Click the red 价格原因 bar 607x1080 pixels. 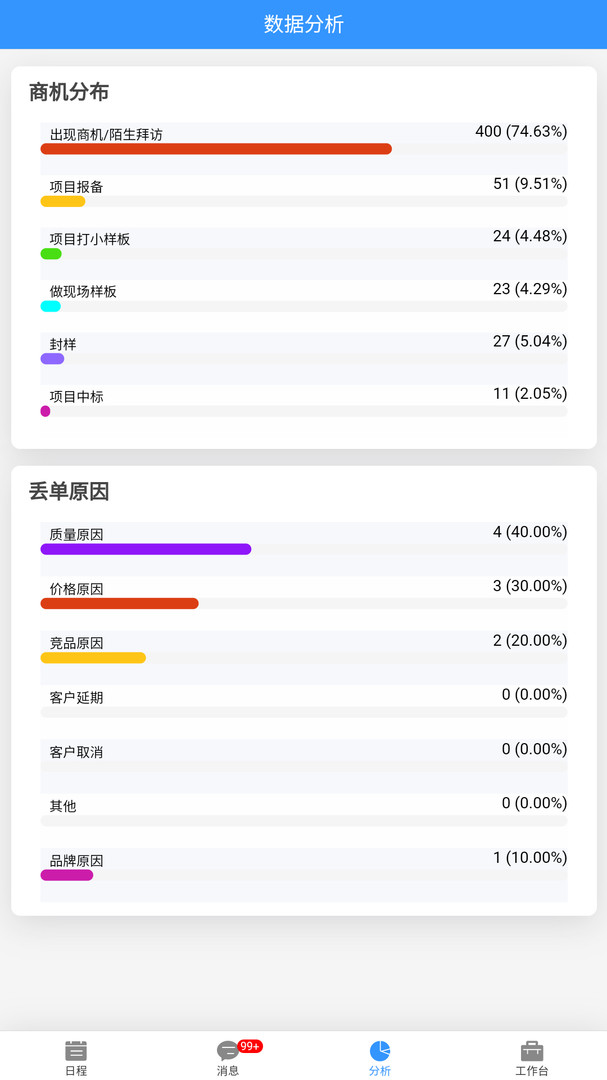point(119,603)
